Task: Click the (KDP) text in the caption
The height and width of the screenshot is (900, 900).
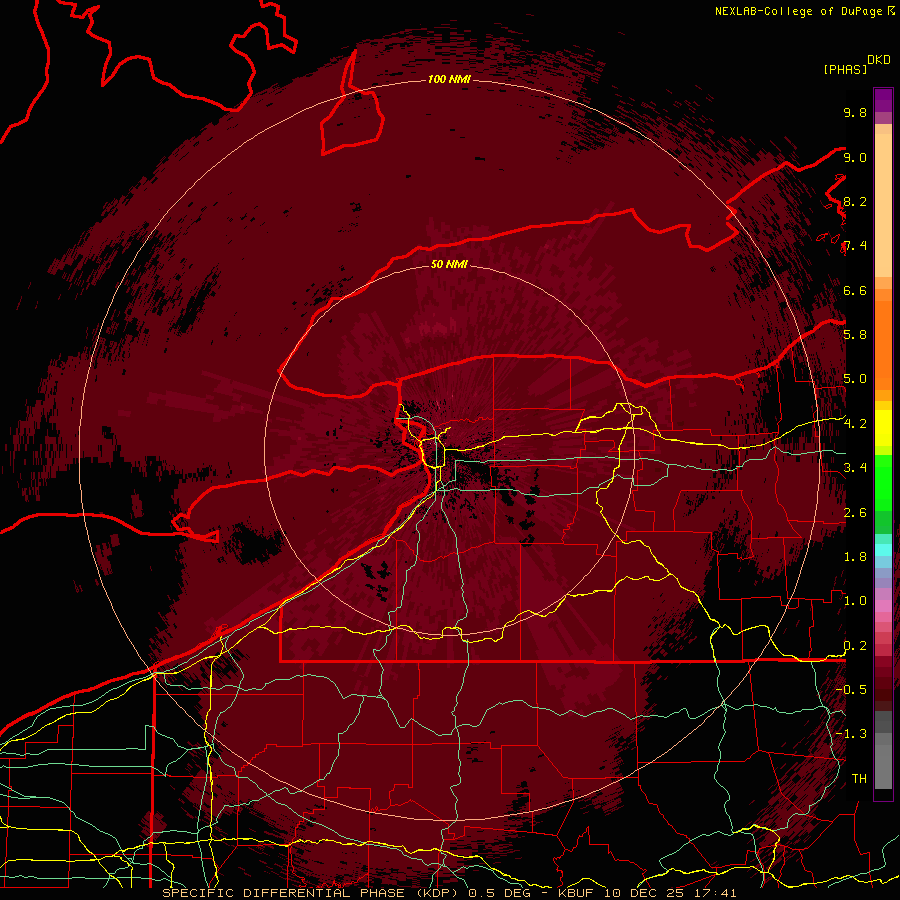Action: pyautogui.click(x=439, y=893)
